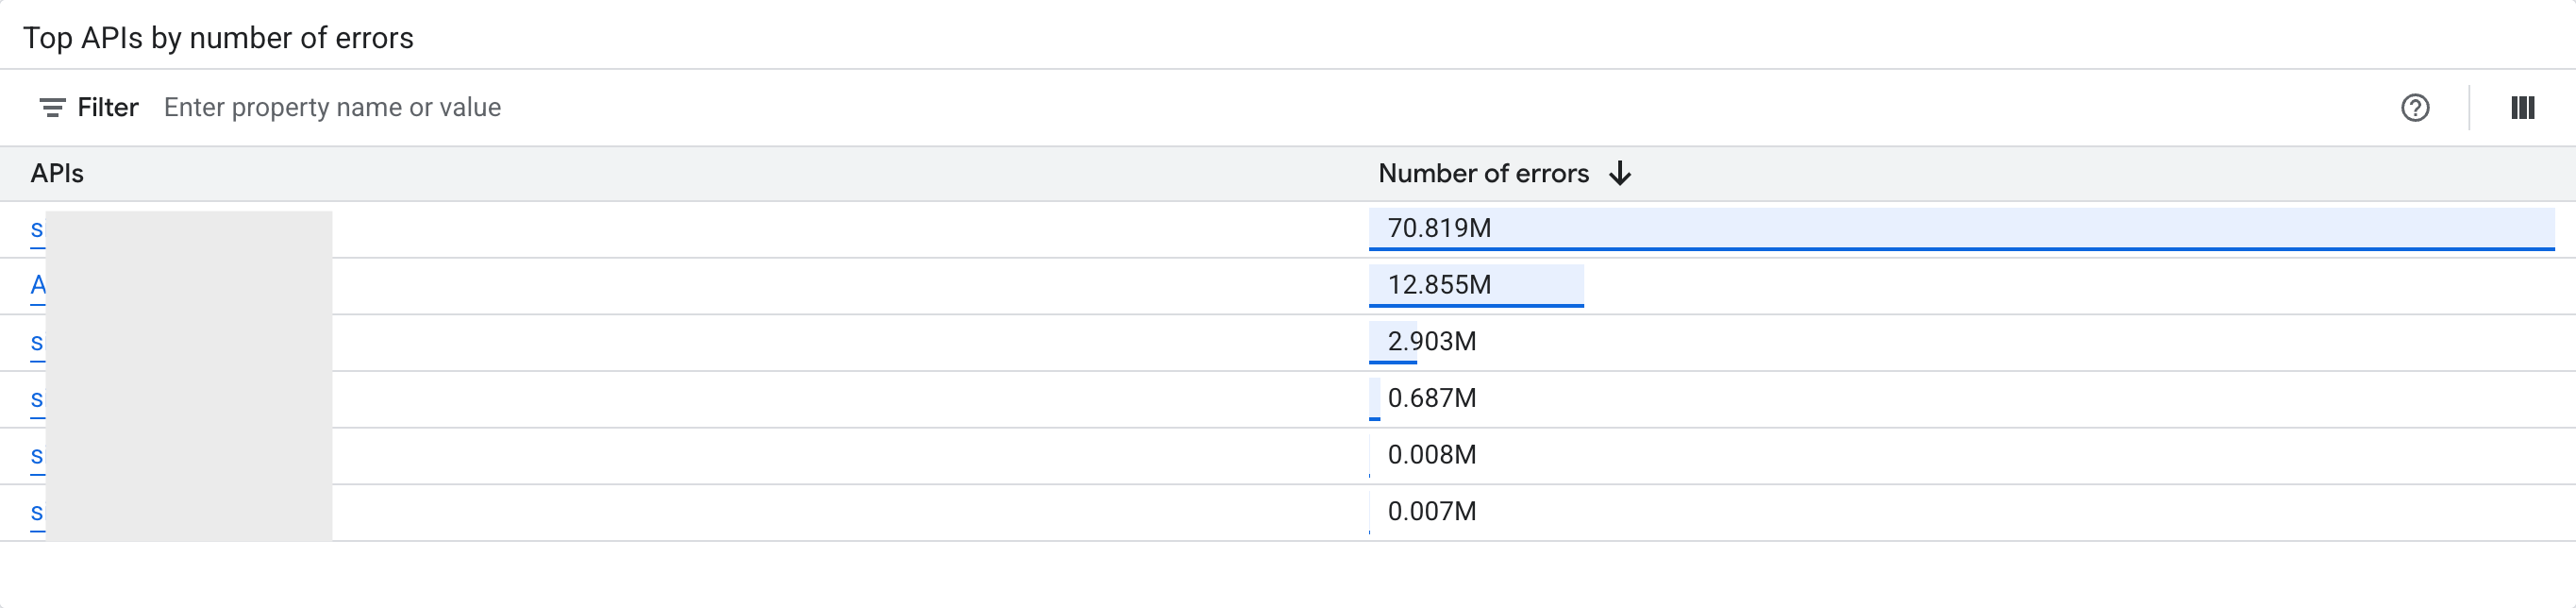Screen dimensions: 2576x608
Task: Click the sort arrow beside Number of errors
Action: point(1620,174)
